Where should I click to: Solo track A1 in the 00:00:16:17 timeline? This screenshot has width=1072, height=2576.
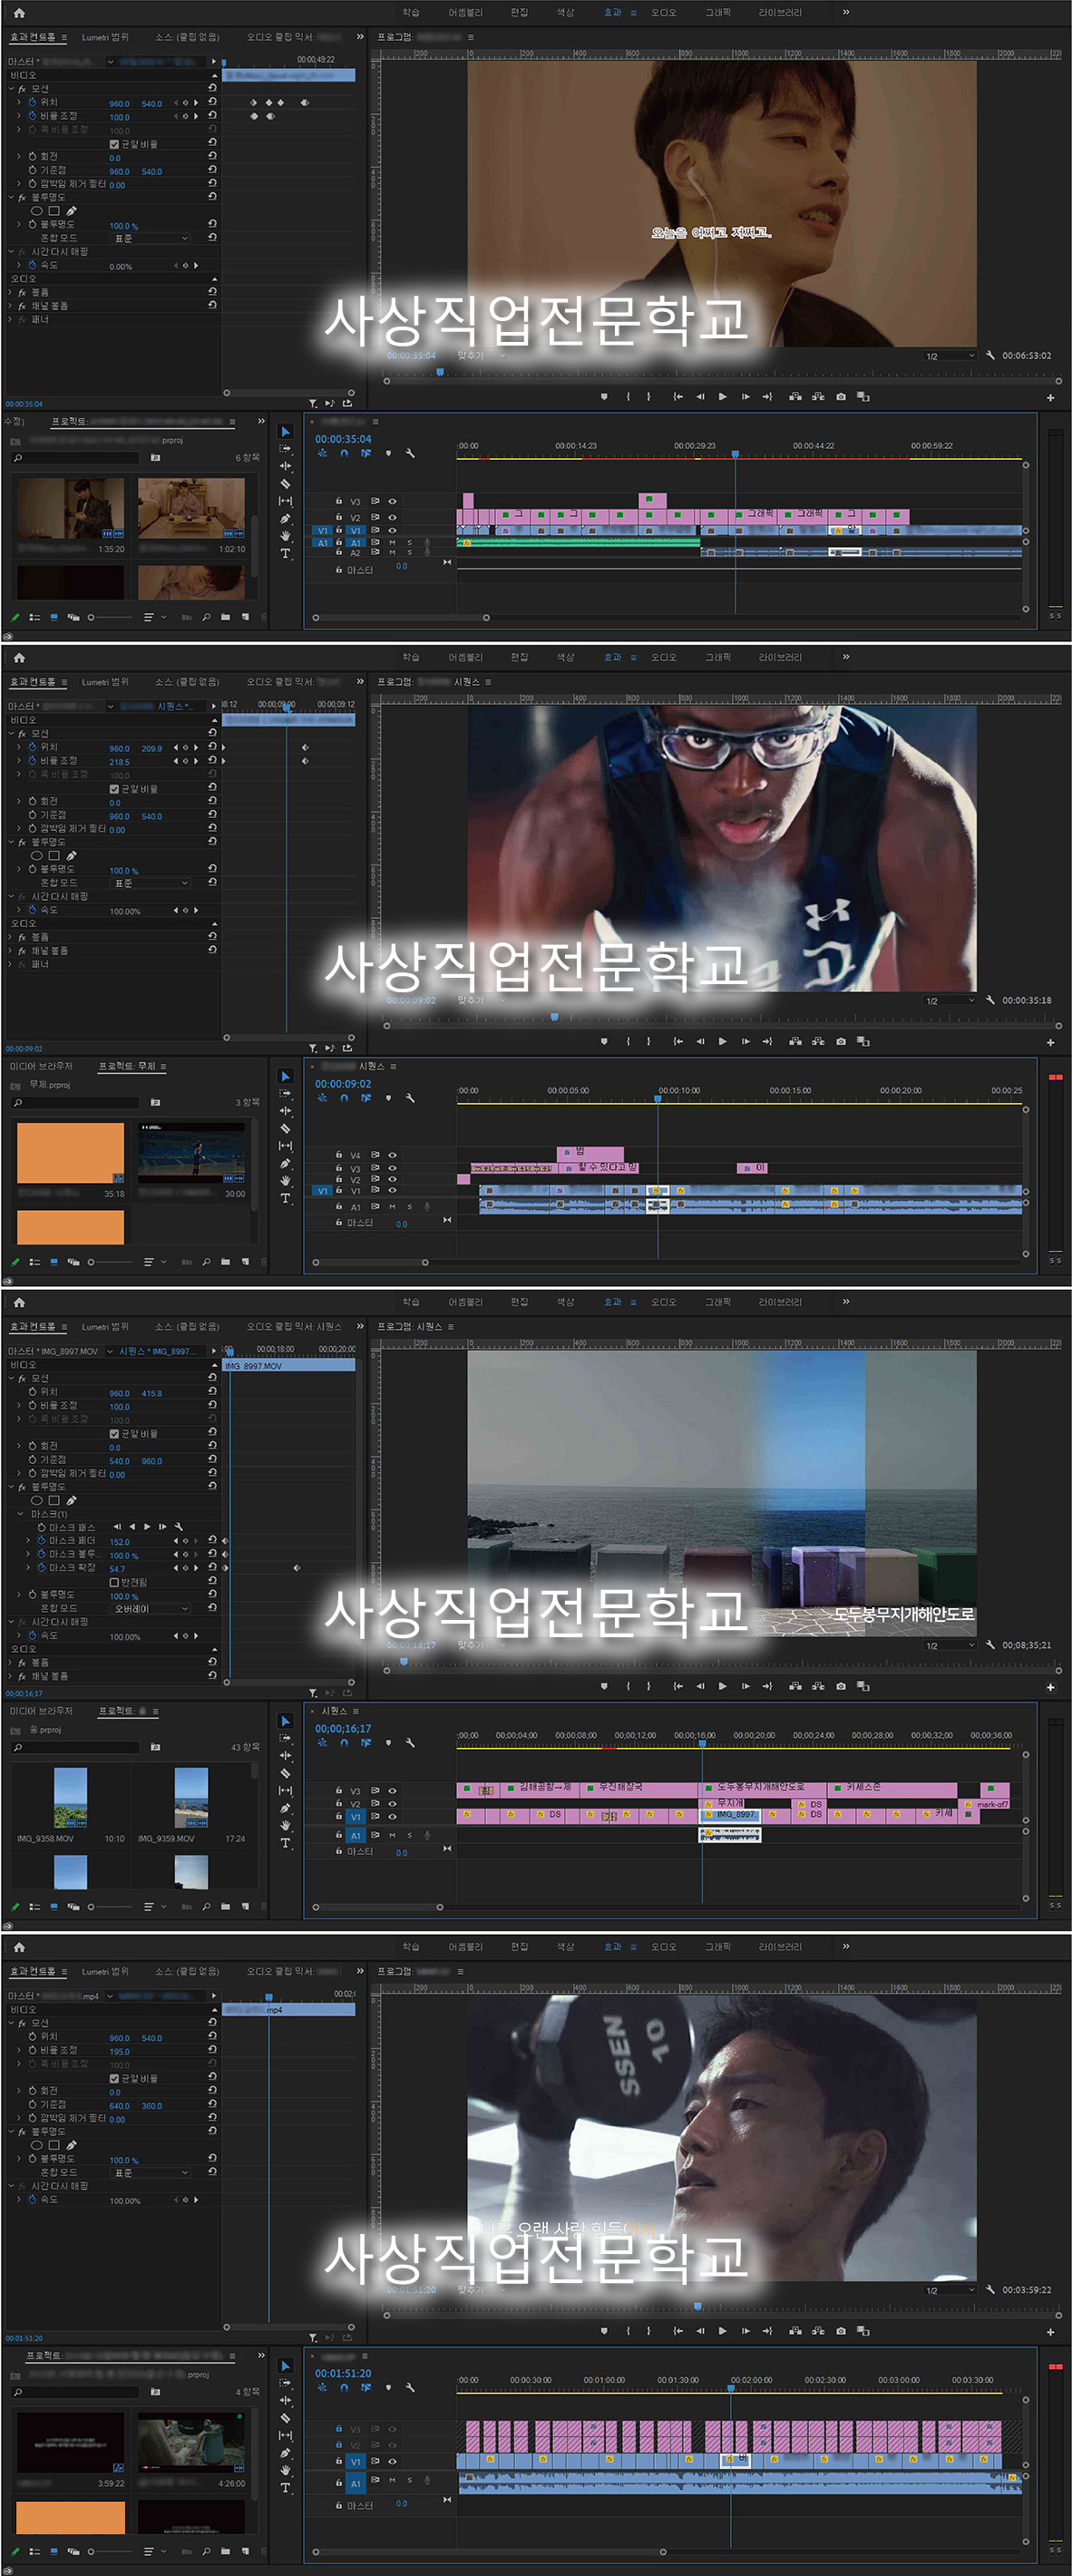point(409,1836)
